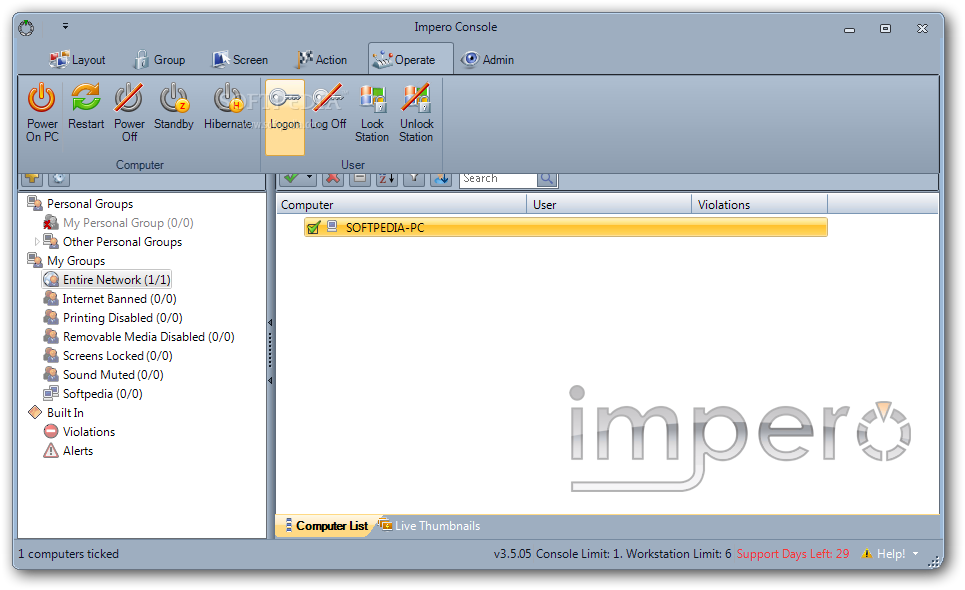Screen dimensions: 965x590
Task: Click the Restart computer icon
Action: 86,98
